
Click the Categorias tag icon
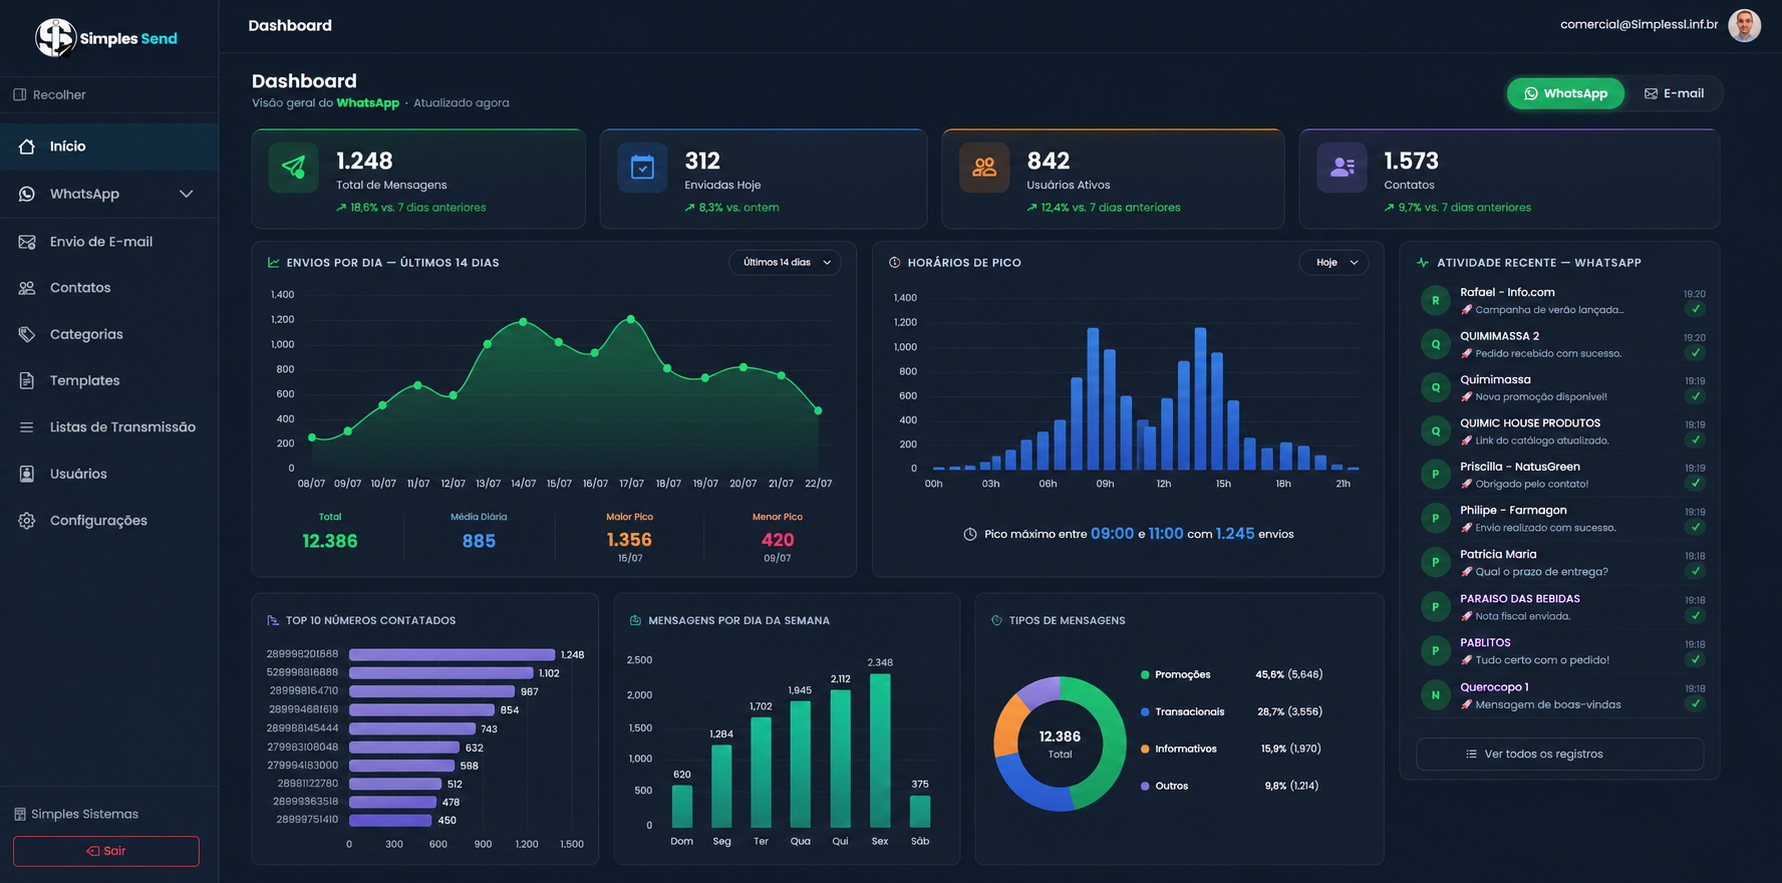point(27,334)
